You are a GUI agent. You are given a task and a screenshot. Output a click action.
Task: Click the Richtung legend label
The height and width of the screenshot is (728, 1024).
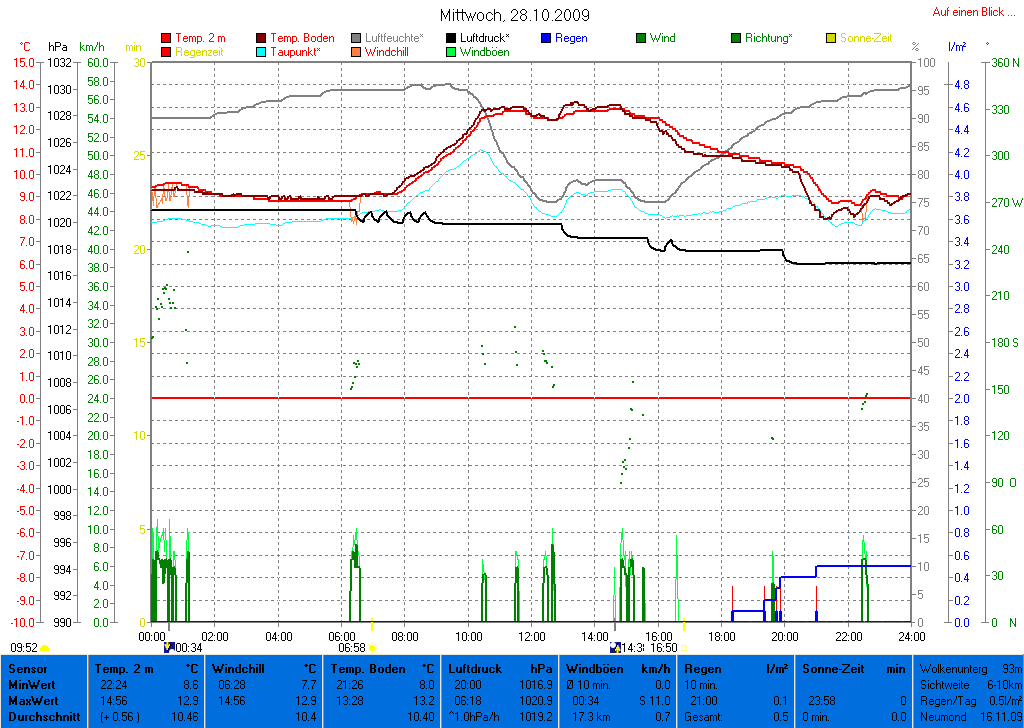pyautogui.click(x=768, y=38)
